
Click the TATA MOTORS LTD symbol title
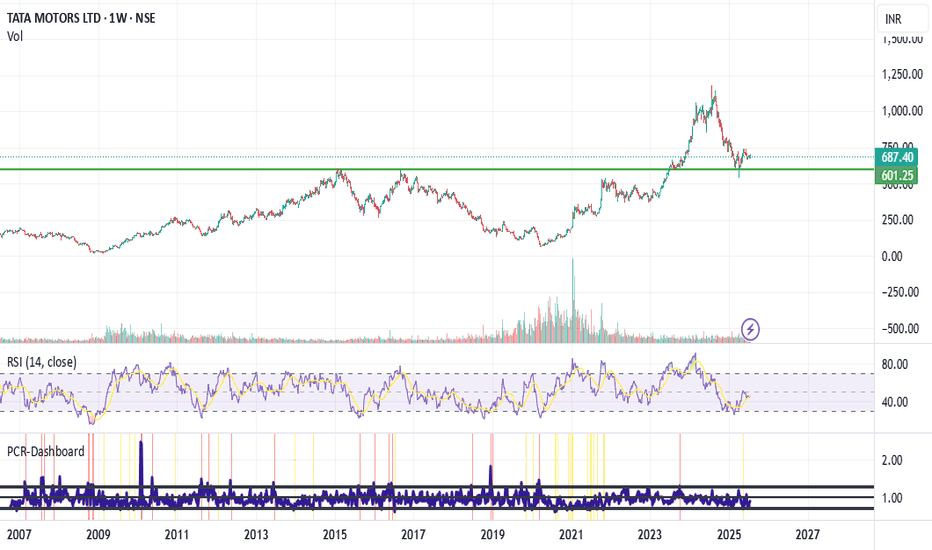pos(81,18)
